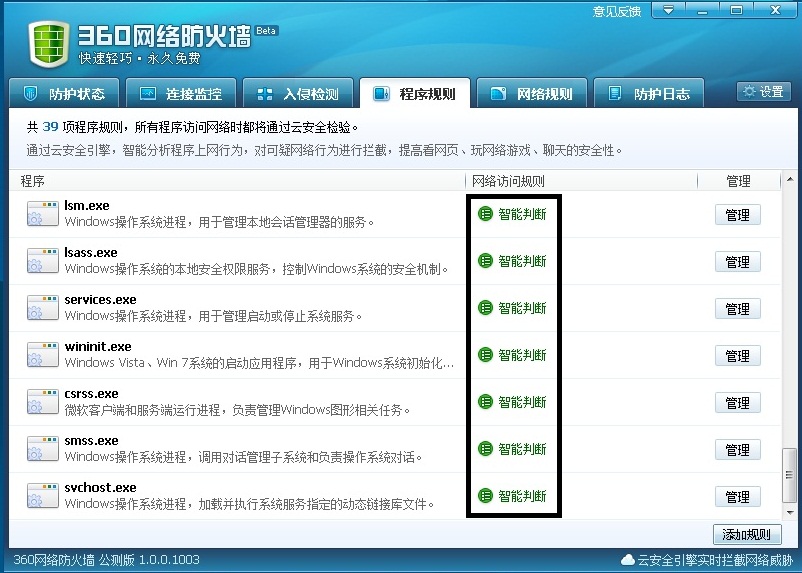The width and height of the screenshot is (802, 573).
Task: Click the smss.exe program icon
Action: pyautogui.click(x=43, y=449)
